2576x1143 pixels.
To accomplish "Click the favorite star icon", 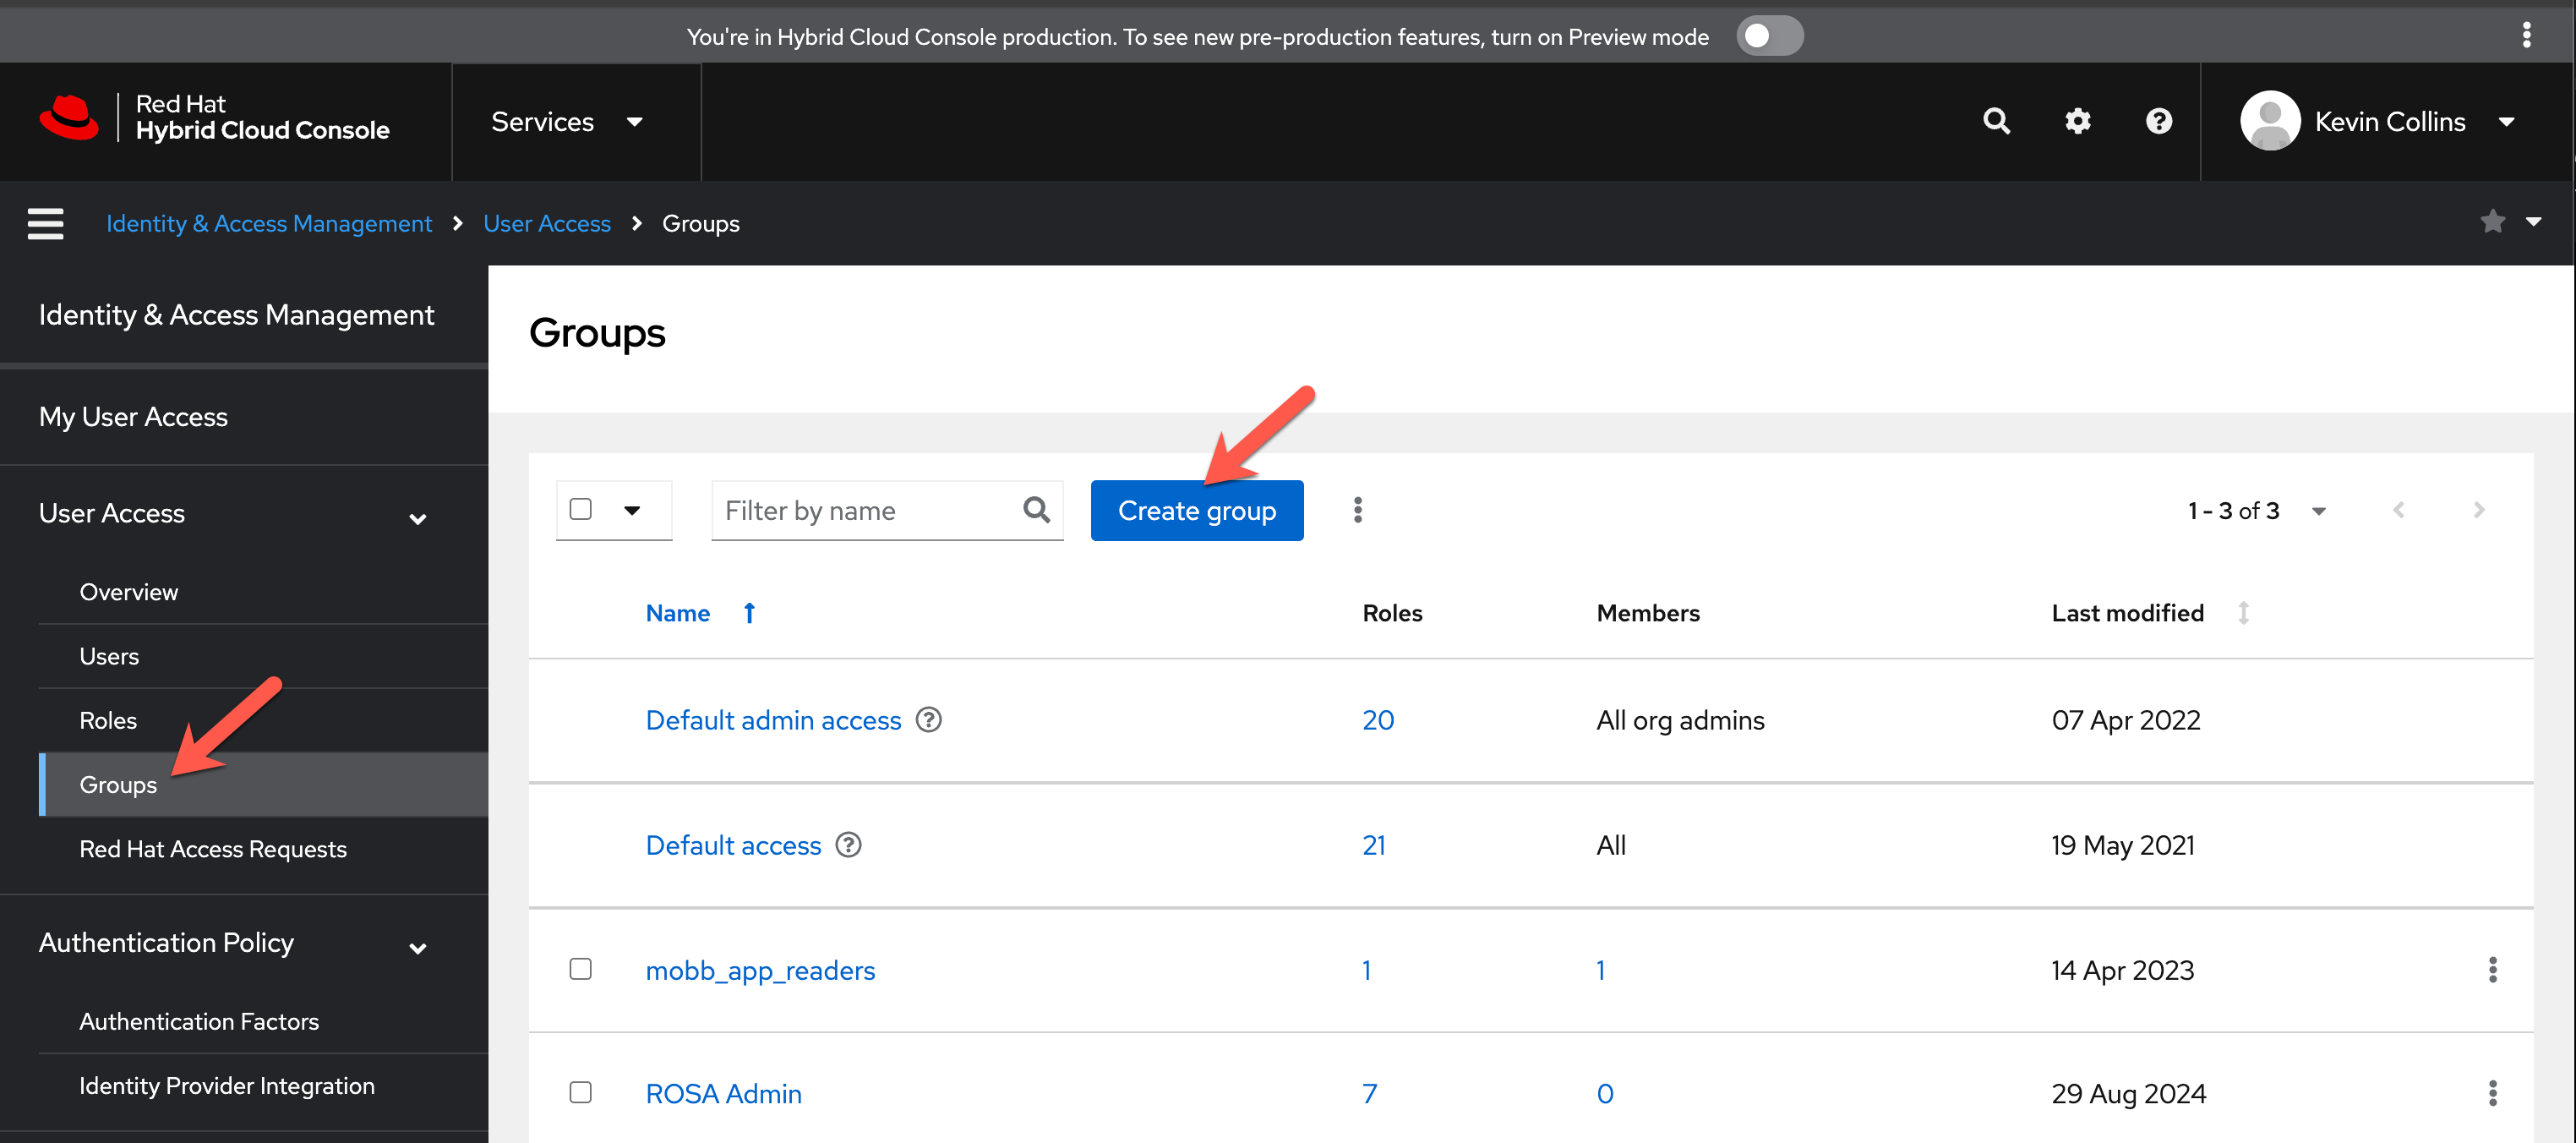I will click(2492, 221).
